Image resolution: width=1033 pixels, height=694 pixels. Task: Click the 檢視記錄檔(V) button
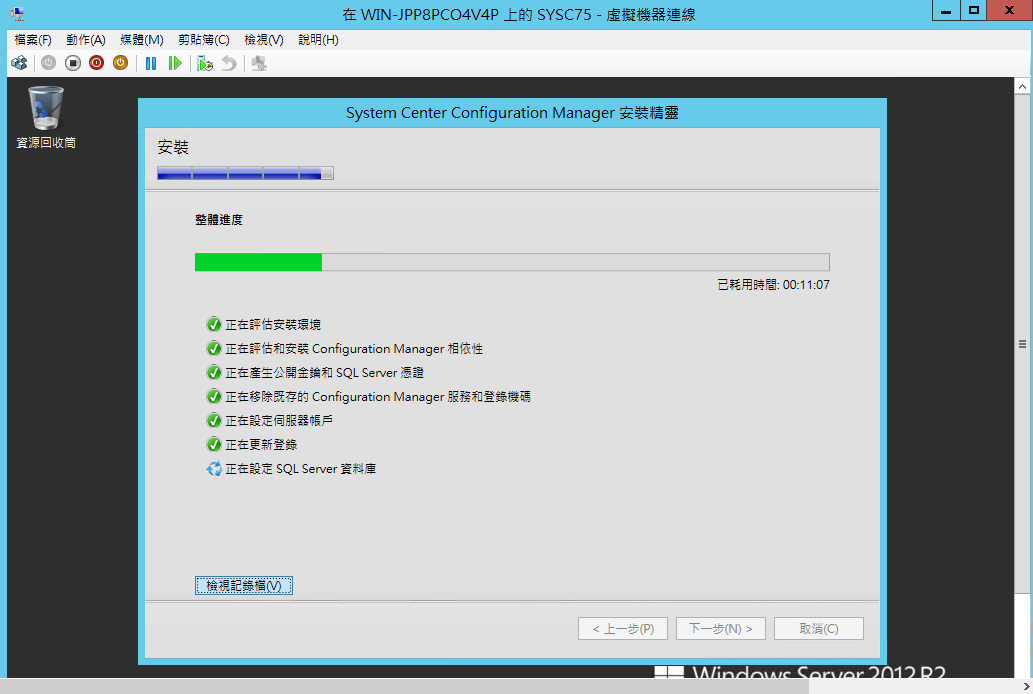(244, 585)
